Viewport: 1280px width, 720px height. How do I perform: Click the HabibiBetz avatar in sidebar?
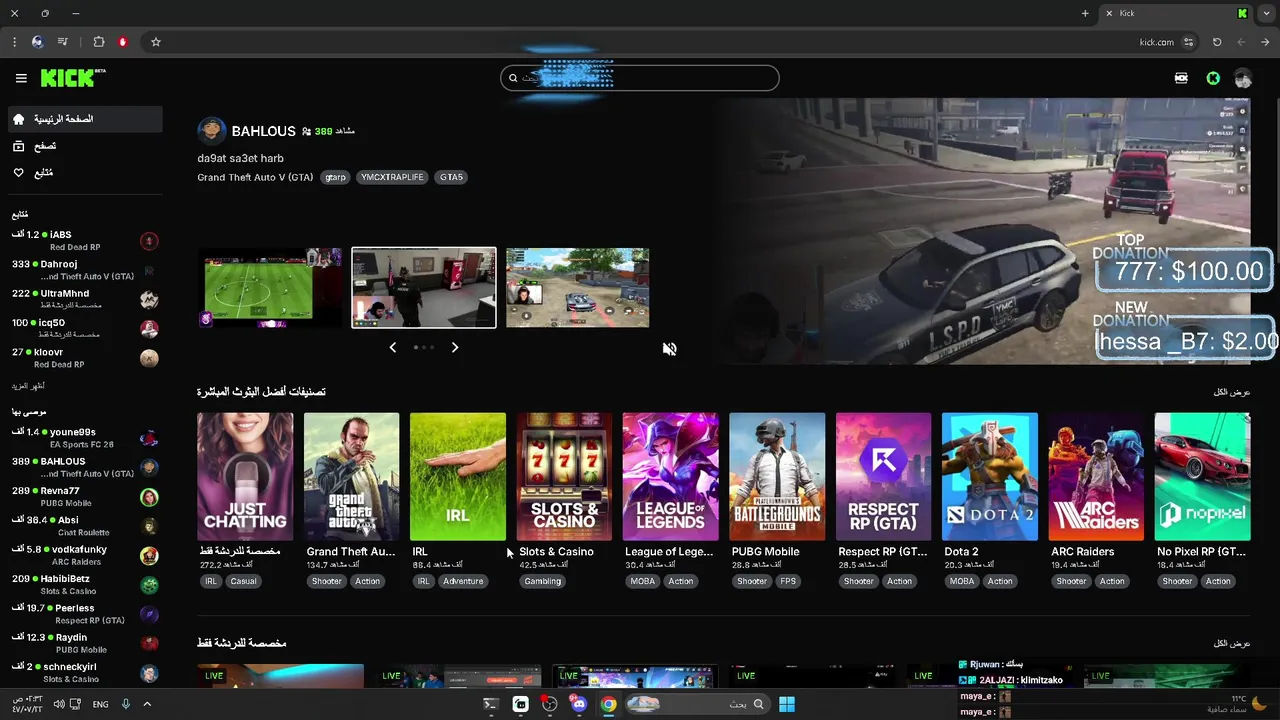click(149, 585)
